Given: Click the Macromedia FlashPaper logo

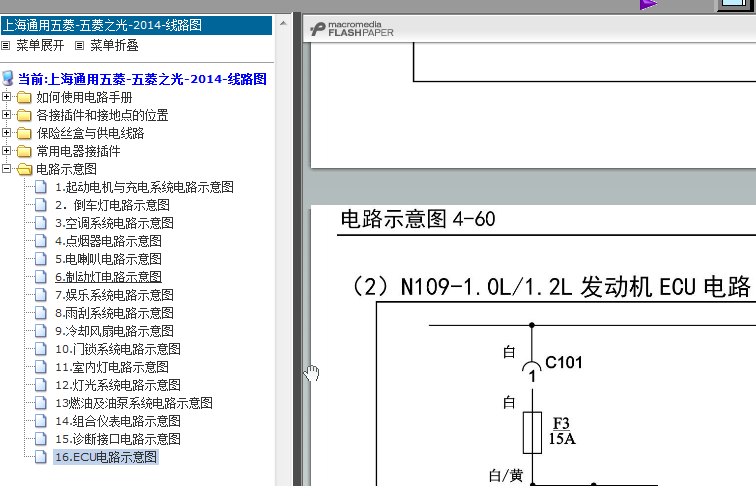Looking at the screenshot, I should pyautogui.click(x=352, y=29).
